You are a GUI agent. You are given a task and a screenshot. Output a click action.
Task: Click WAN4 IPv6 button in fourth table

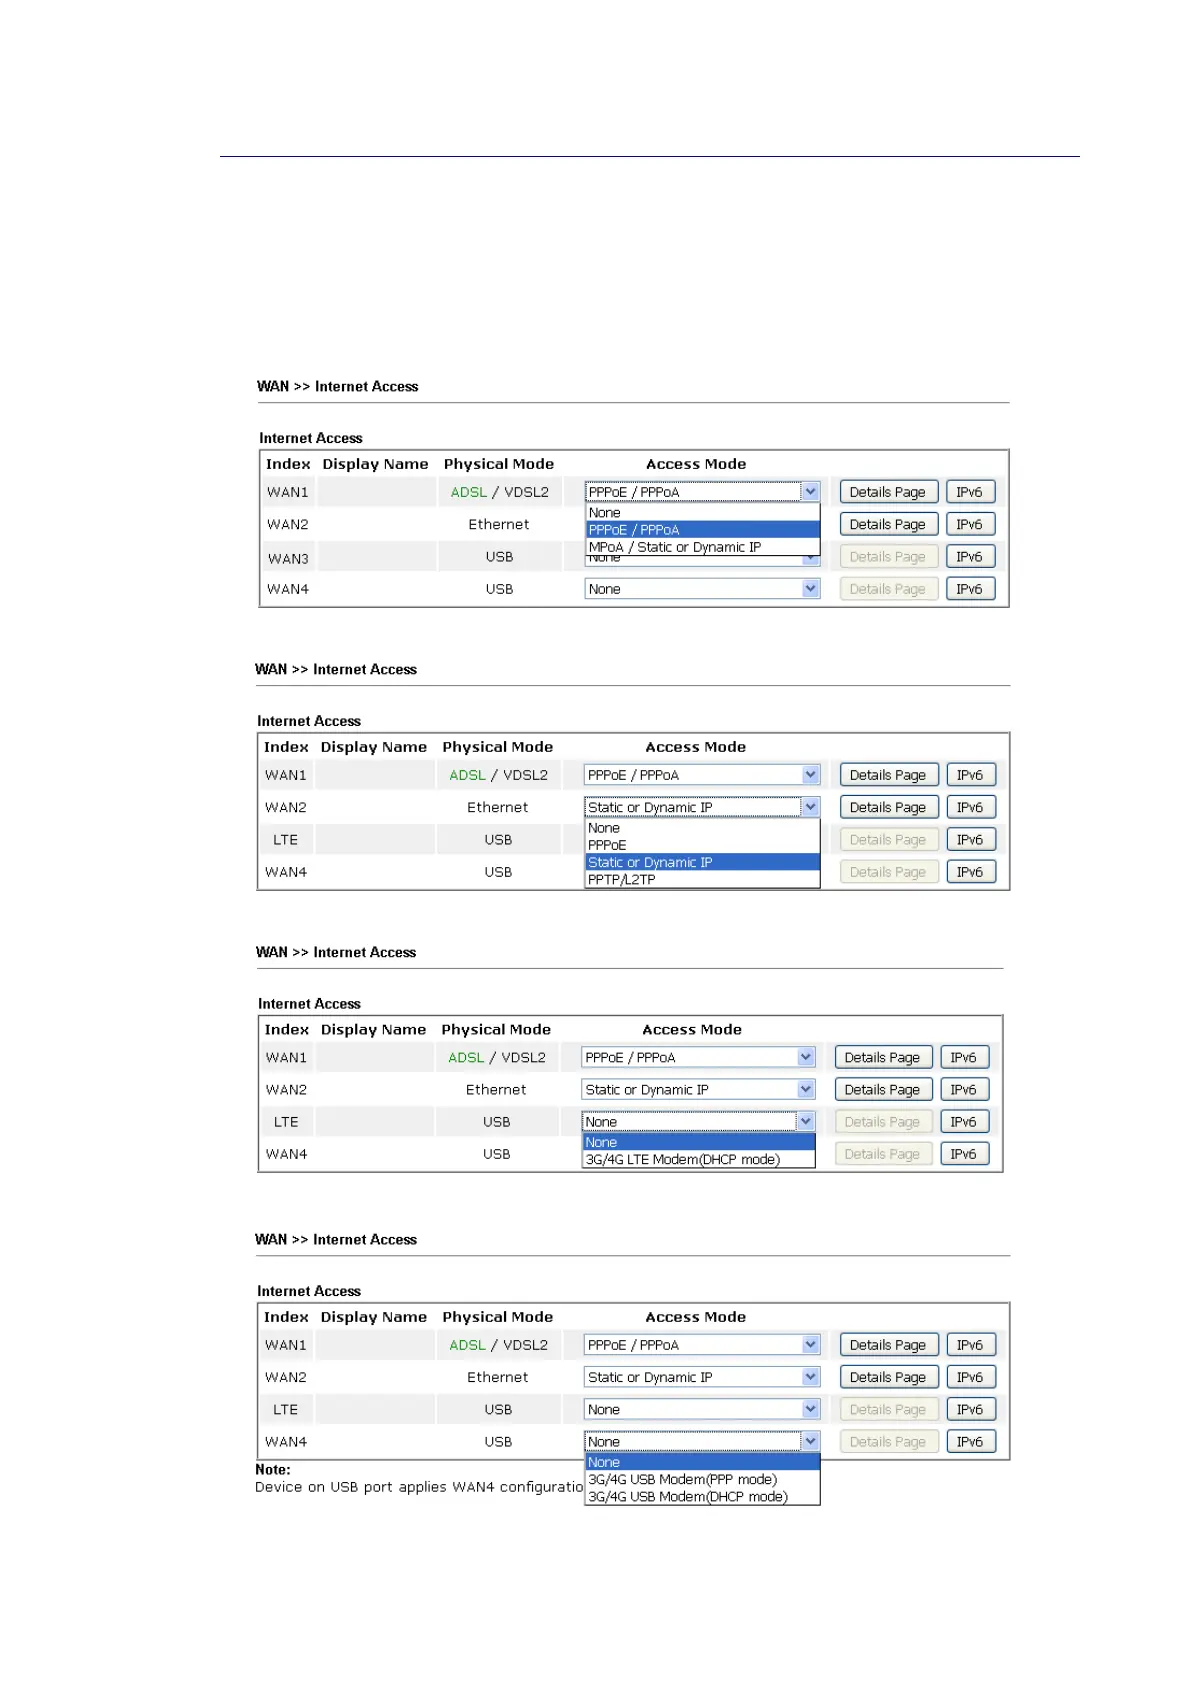point(969,1441)
